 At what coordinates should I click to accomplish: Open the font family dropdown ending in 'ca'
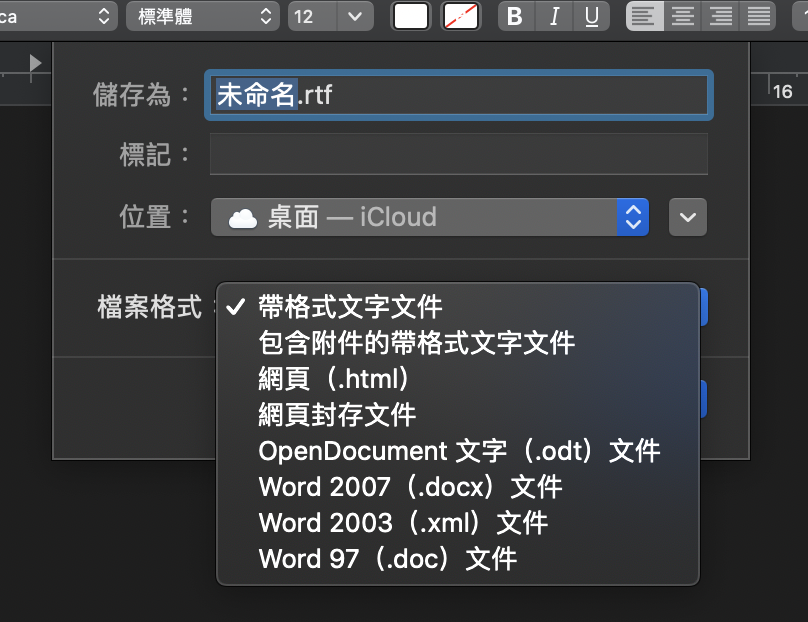click(57, 16)
